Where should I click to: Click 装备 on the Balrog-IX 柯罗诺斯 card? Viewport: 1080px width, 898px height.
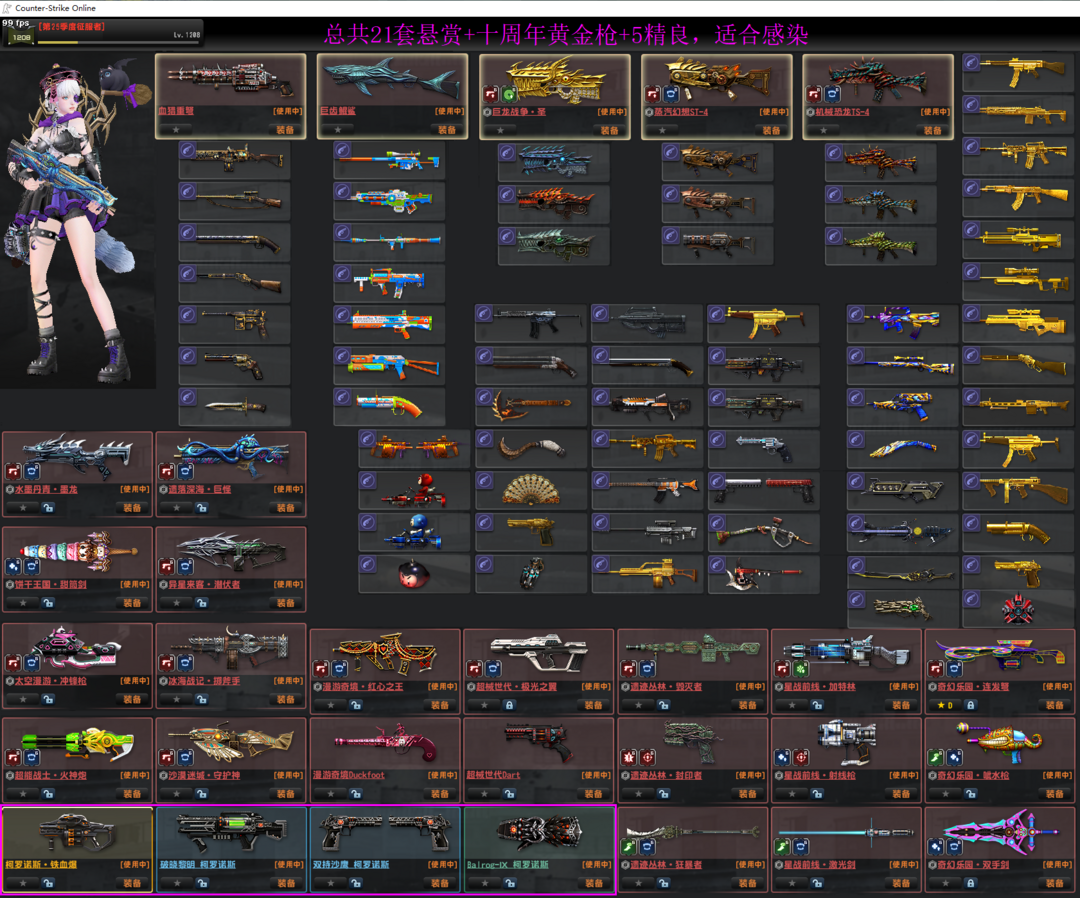594,883
